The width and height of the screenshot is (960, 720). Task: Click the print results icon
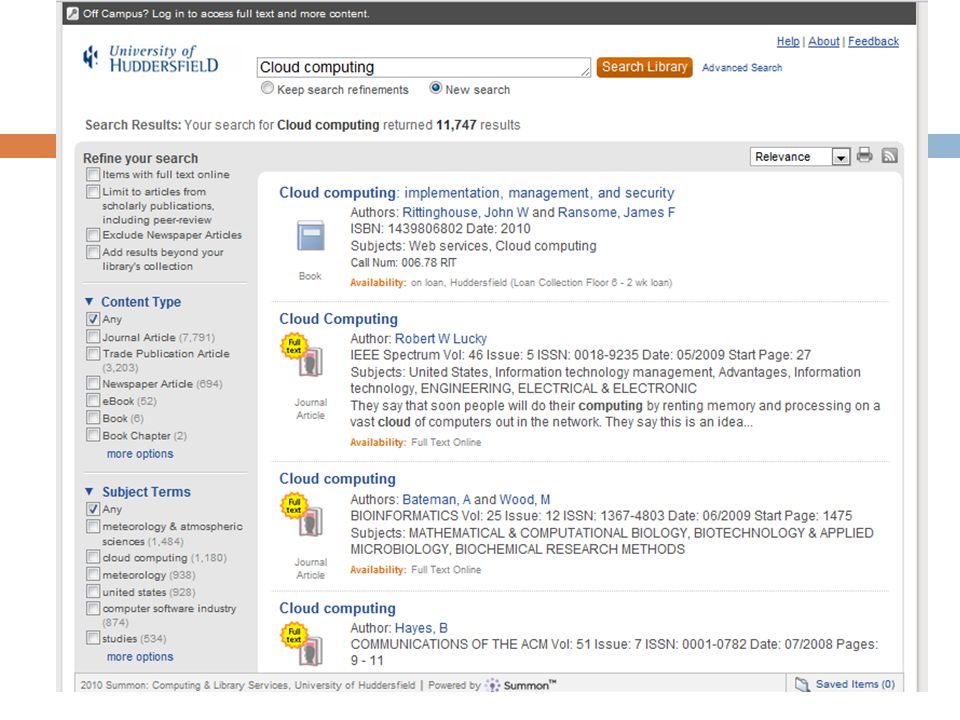pyautogui.click(x=864, y=156)
